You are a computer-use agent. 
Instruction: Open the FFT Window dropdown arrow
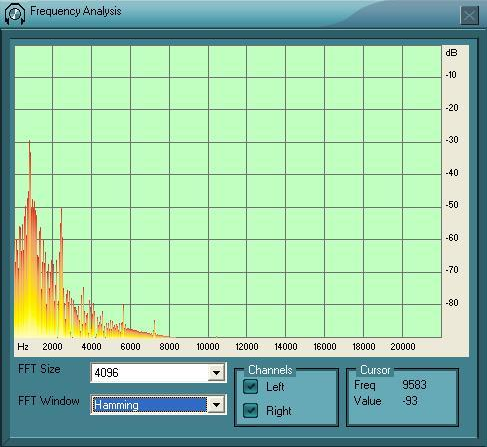[x=216, y=405]
